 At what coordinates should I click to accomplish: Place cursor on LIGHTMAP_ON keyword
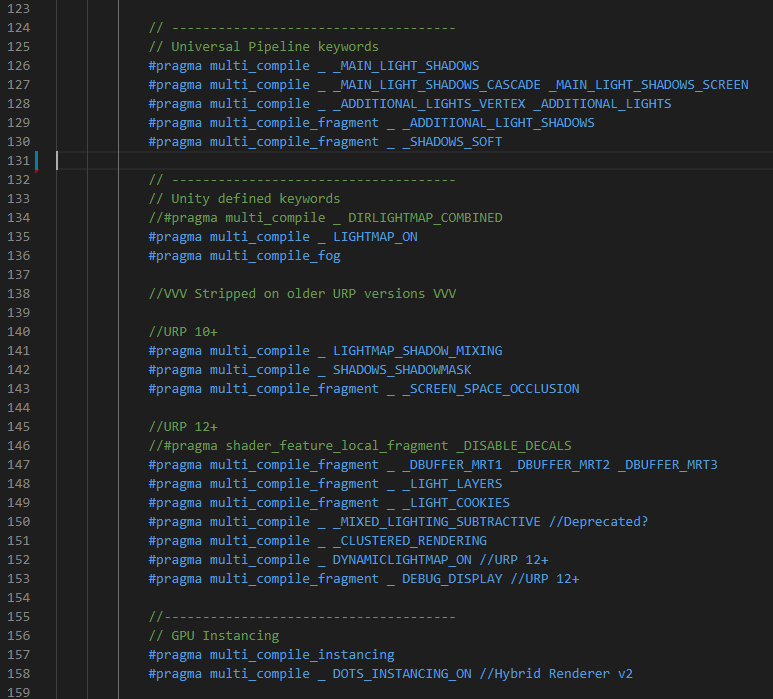point(375,237)
